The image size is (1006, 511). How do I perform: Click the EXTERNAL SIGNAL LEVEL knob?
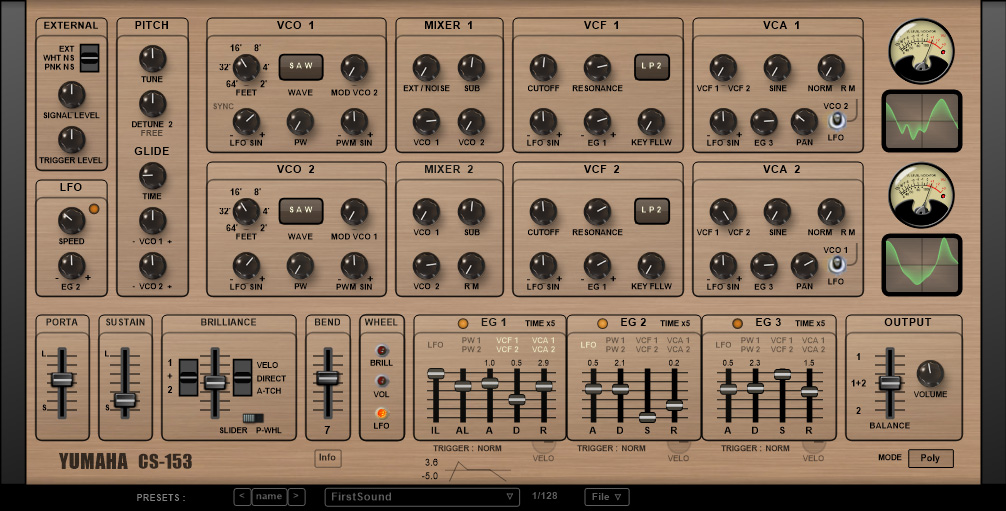coord(71,94)
